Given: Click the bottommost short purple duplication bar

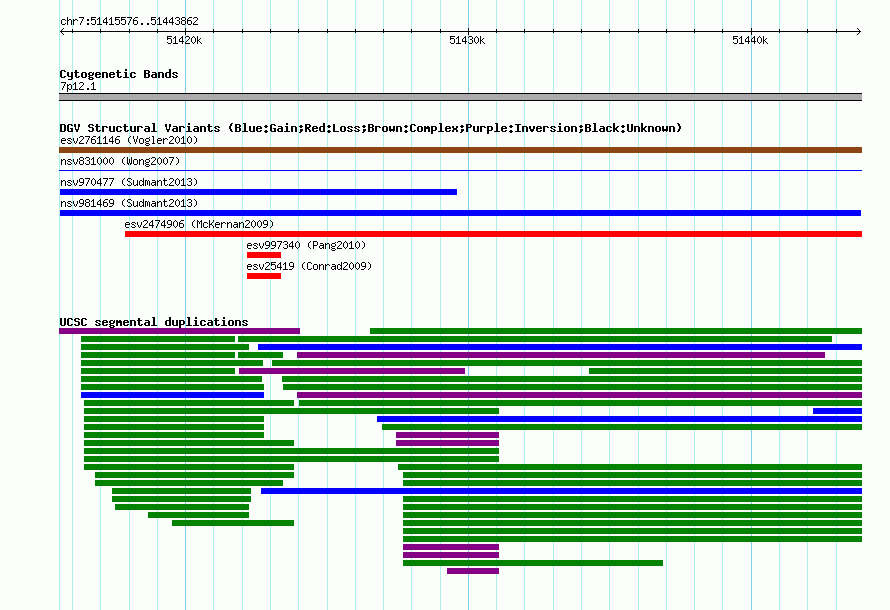Looking at the screenshot, I should [473, 571].
